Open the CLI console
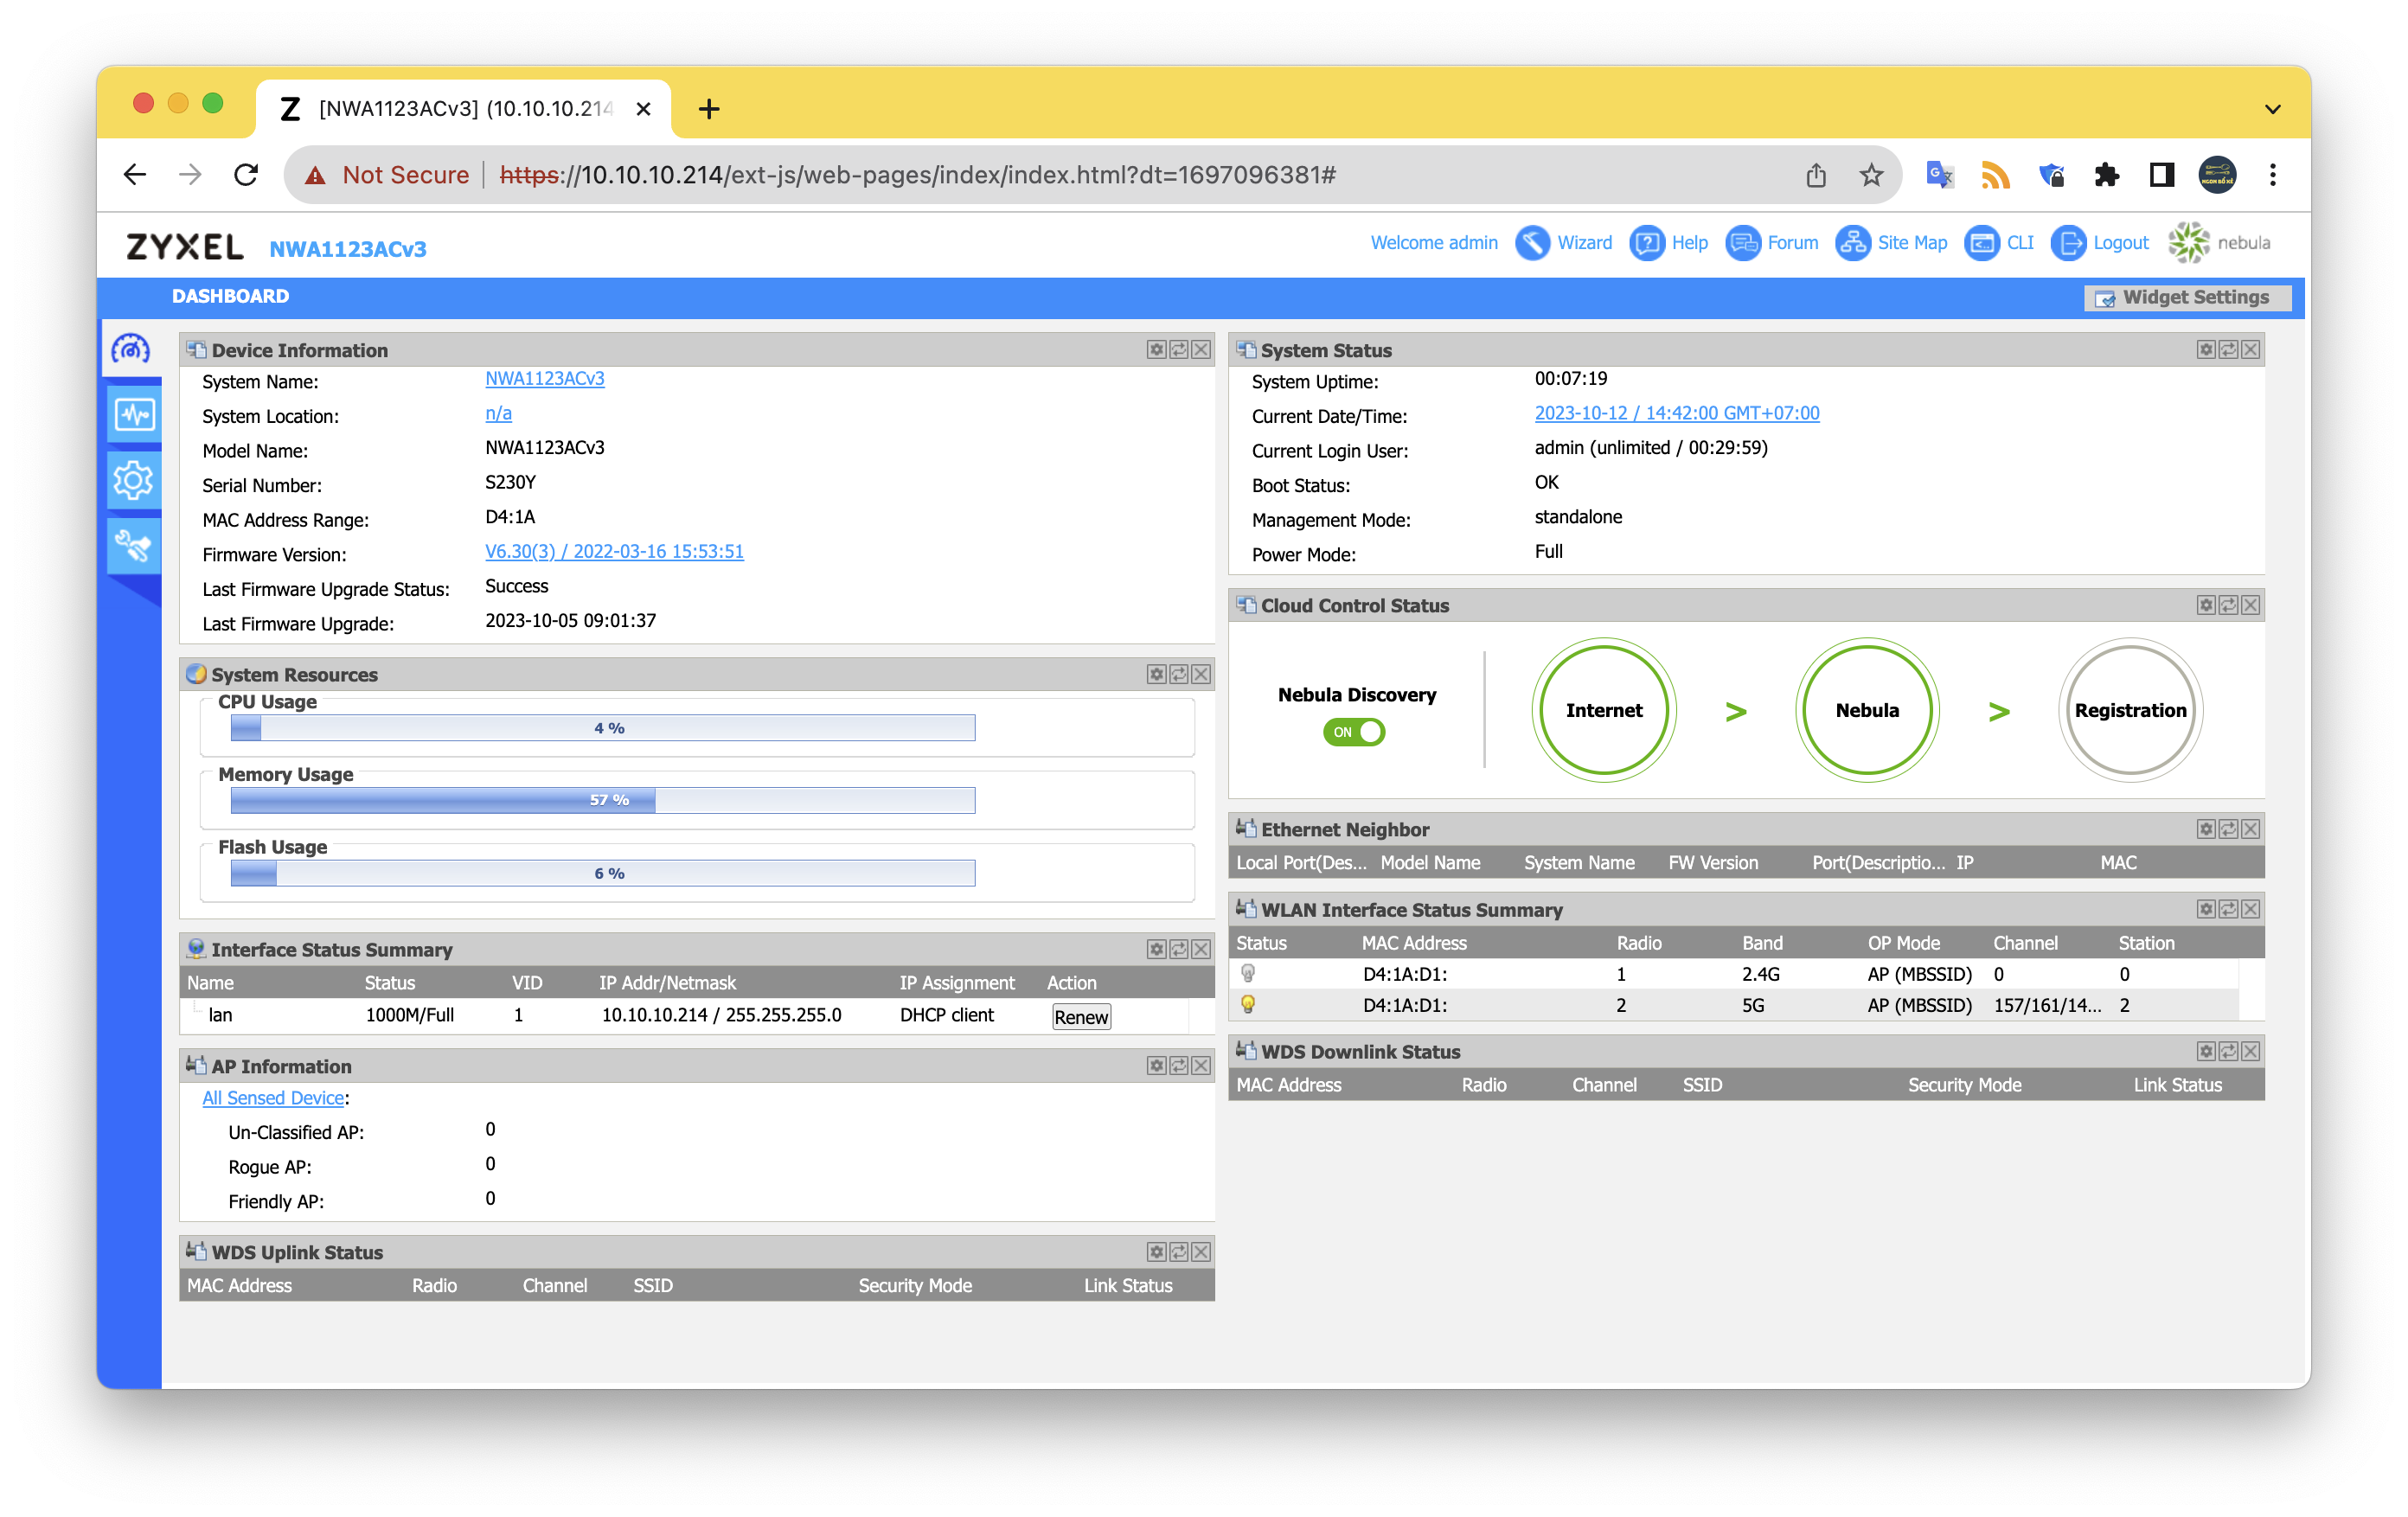This screenshot has height=1517, width=2408. pos(1998,243)
